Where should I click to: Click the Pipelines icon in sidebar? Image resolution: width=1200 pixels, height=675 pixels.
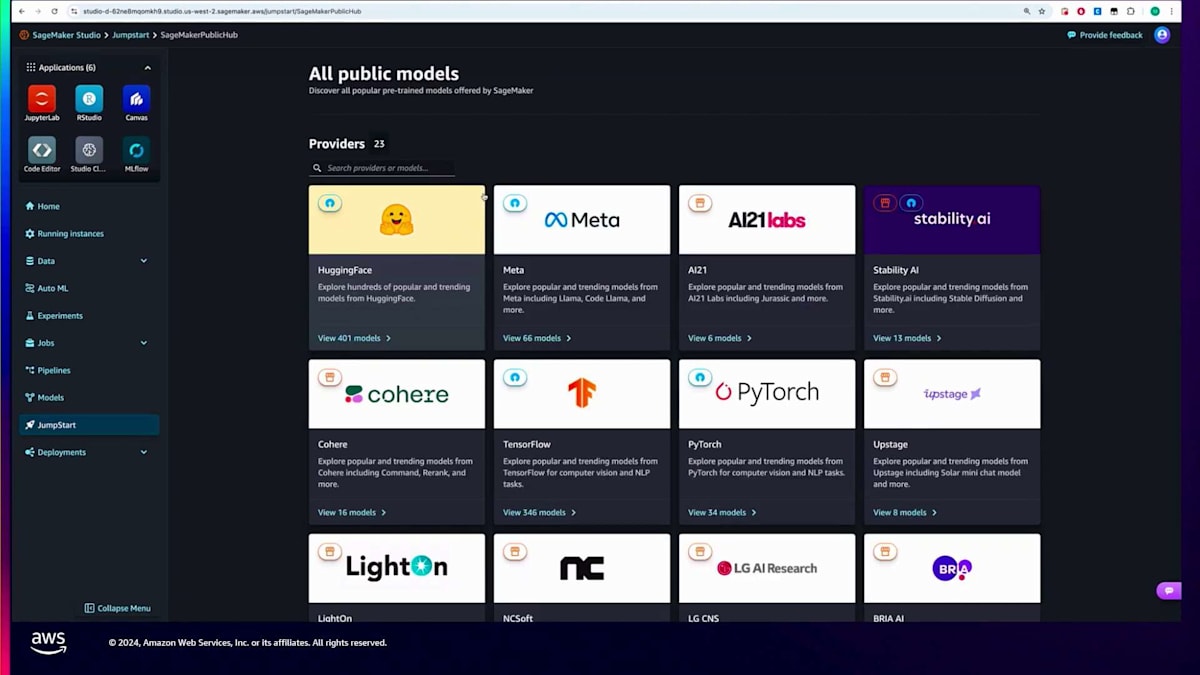(30, 370)
